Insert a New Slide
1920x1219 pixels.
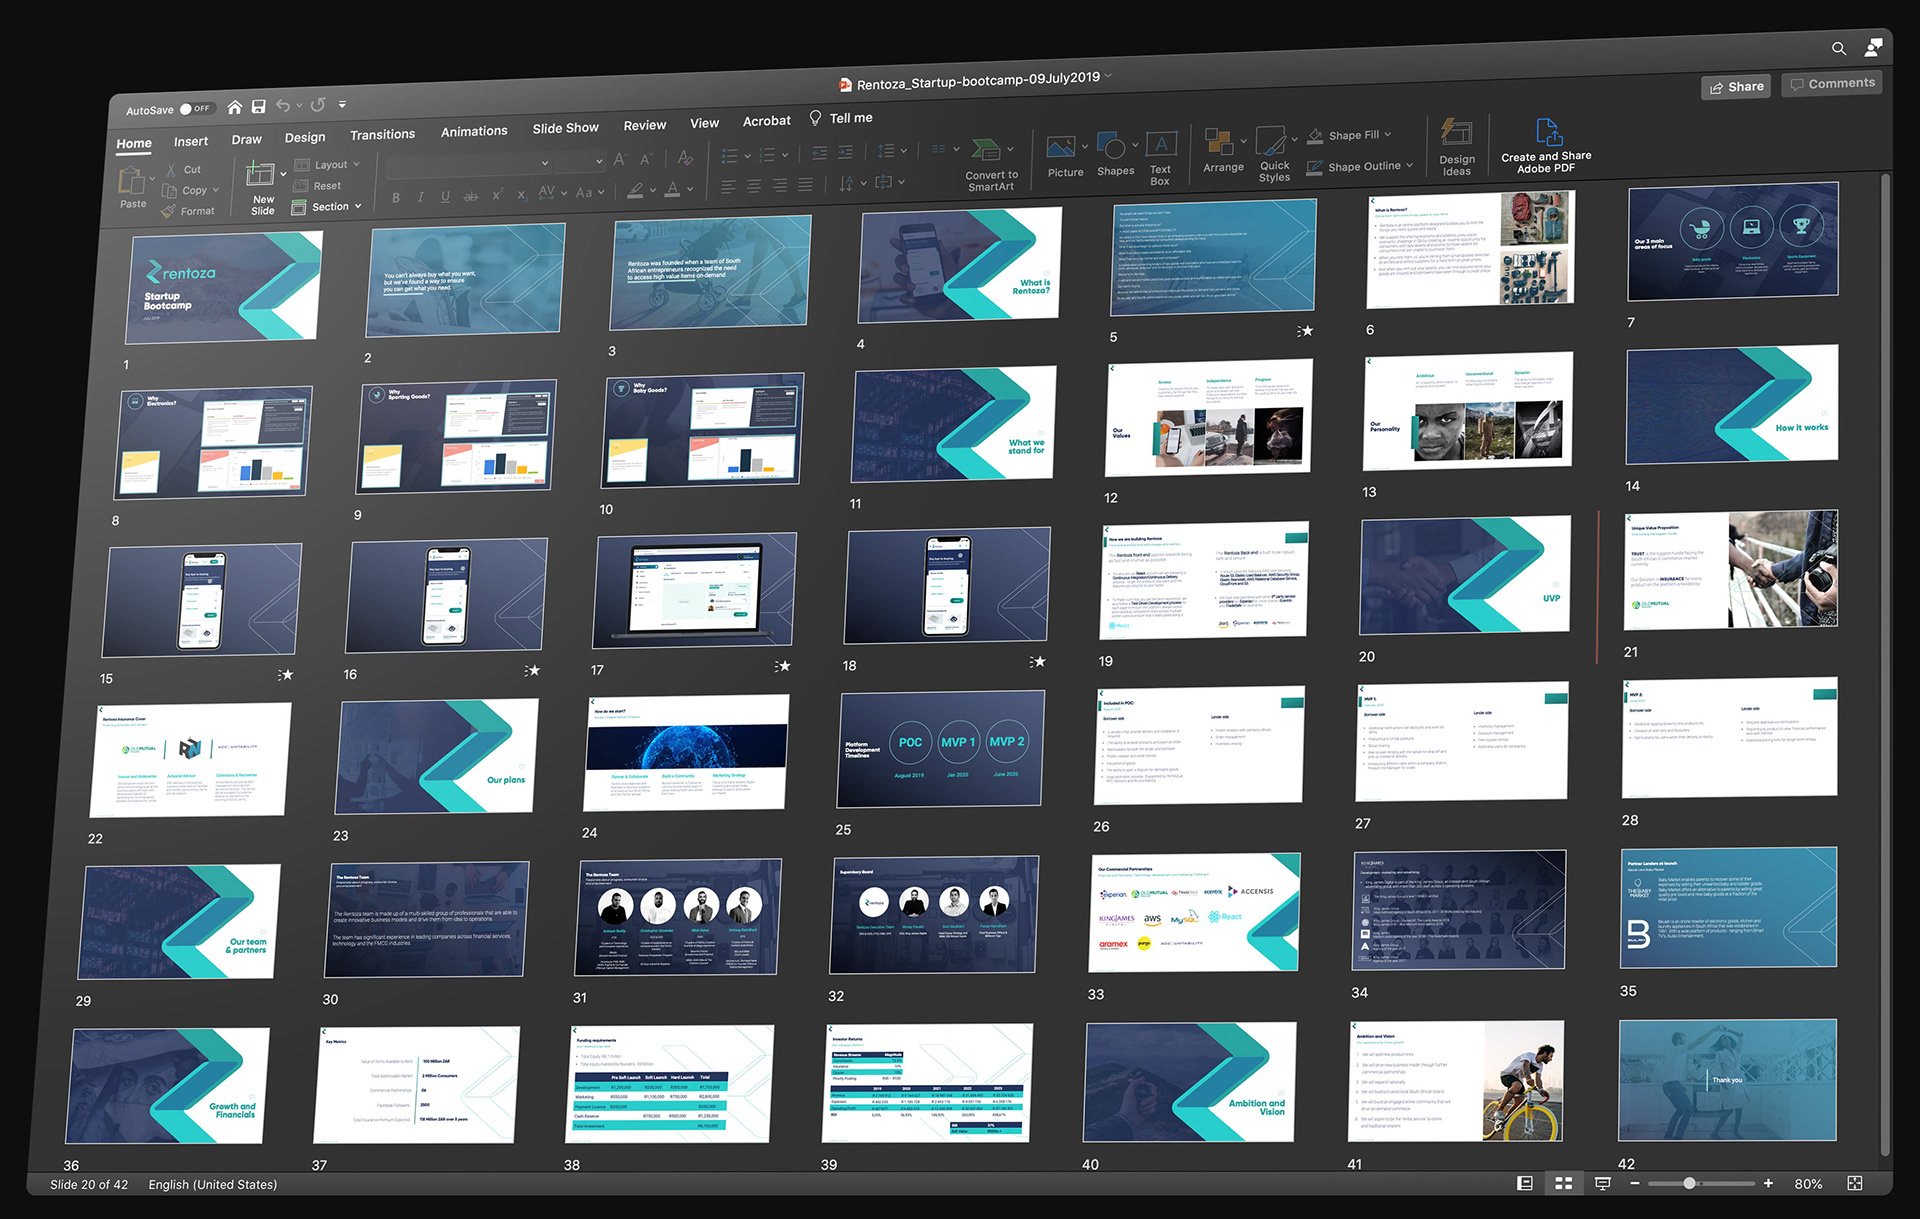pyautogui.click(x=262, y=187)
